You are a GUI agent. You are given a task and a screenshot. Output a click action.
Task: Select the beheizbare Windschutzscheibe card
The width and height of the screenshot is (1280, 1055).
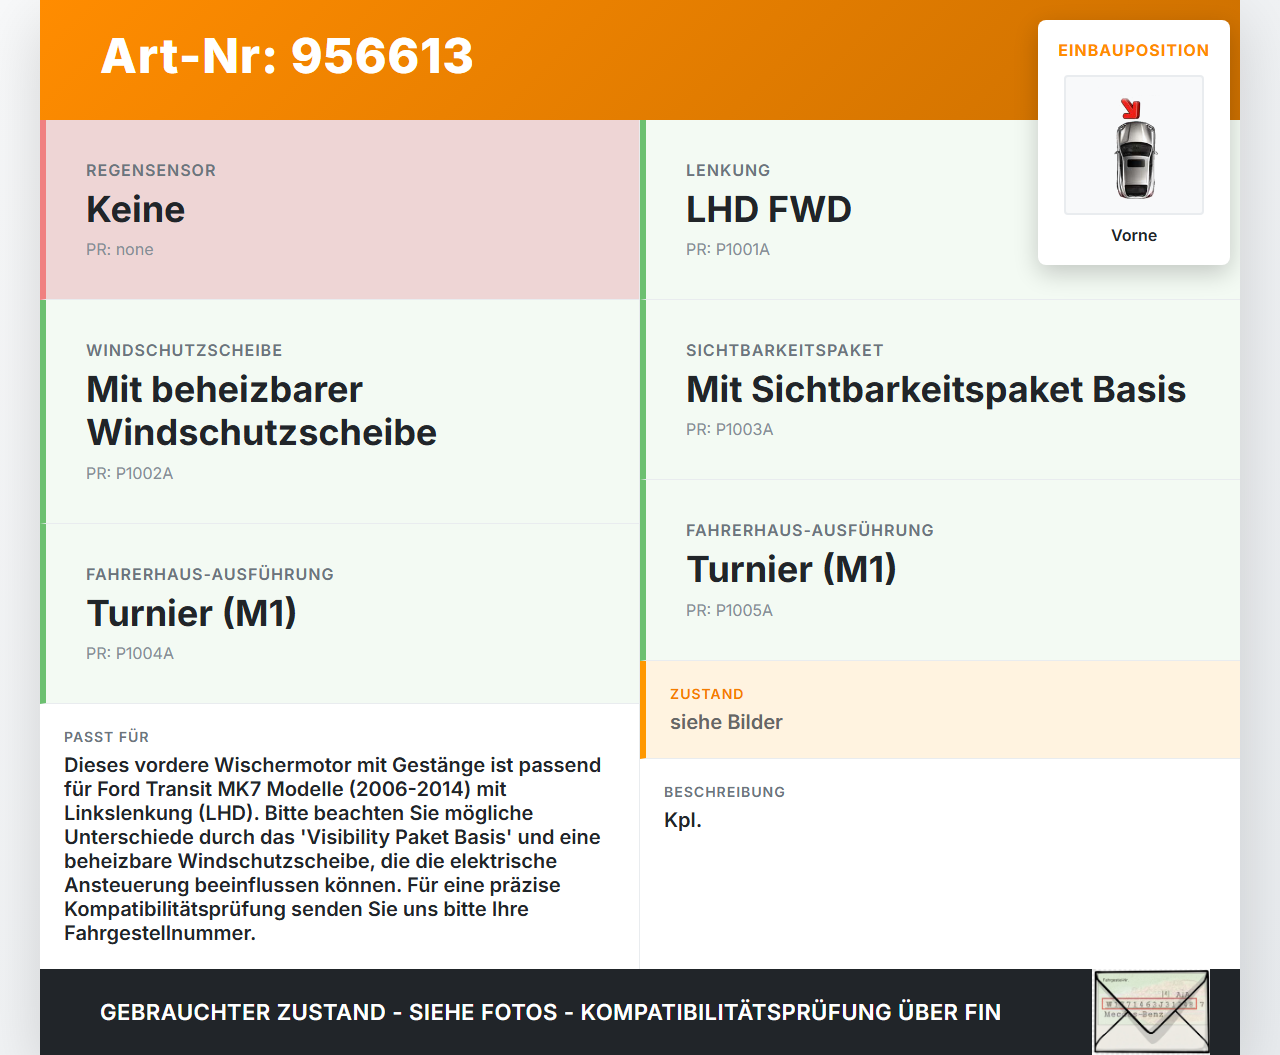[340, 410]
